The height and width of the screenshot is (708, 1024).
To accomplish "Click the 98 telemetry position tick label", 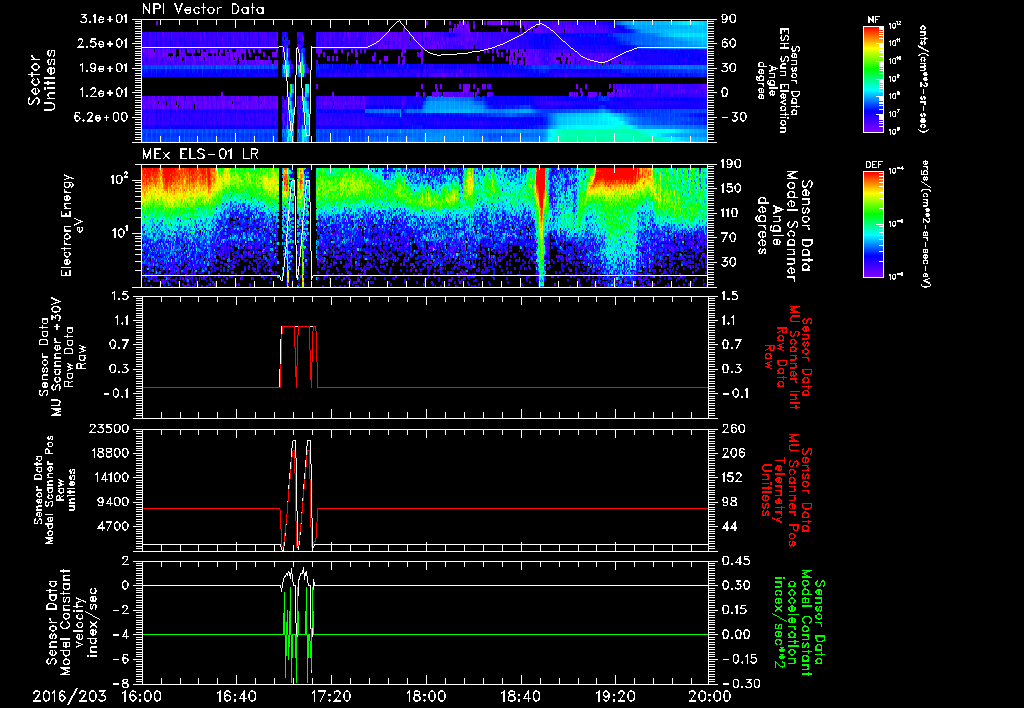I will click(x=729, y=502).
